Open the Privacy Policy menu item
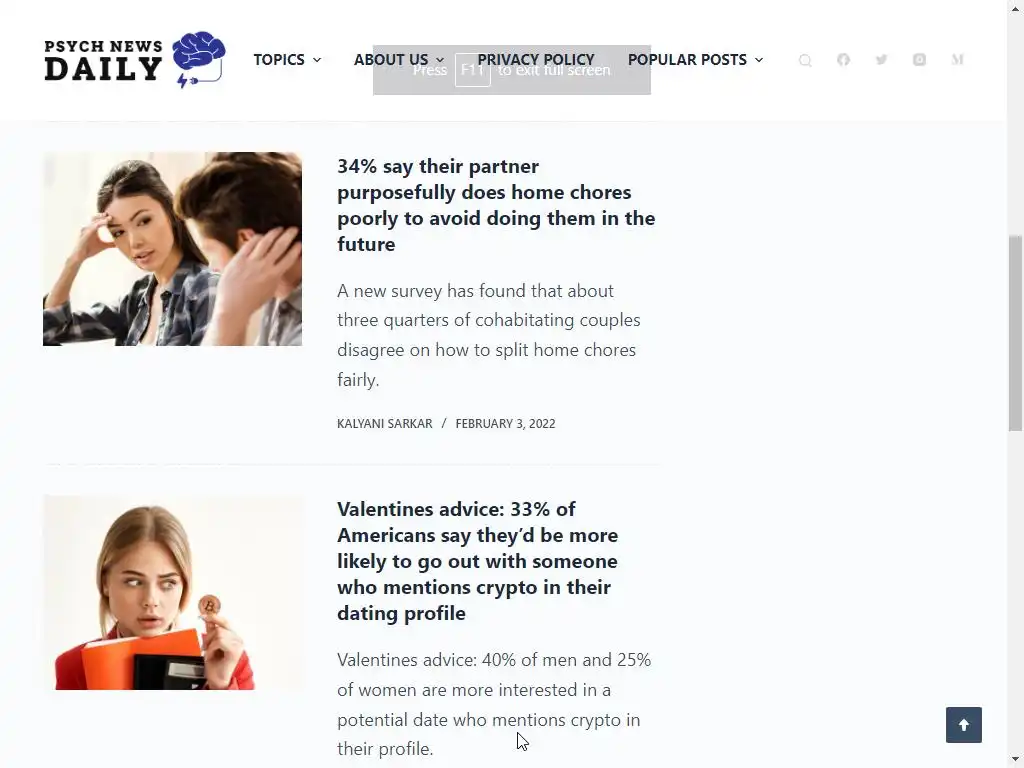The width and height of the screenshot is (1024, 768). 536,59
